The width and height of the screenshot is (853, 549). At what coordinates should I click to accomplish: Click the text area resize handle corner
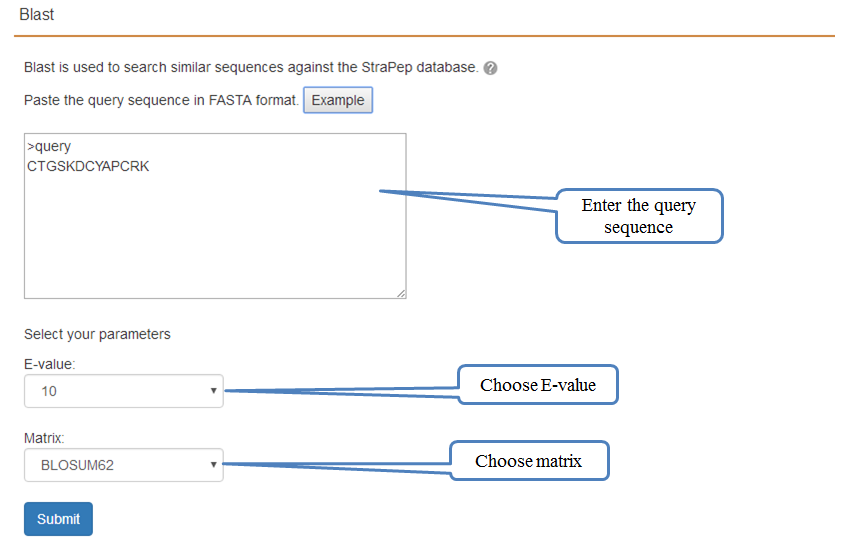pos(401,293)
